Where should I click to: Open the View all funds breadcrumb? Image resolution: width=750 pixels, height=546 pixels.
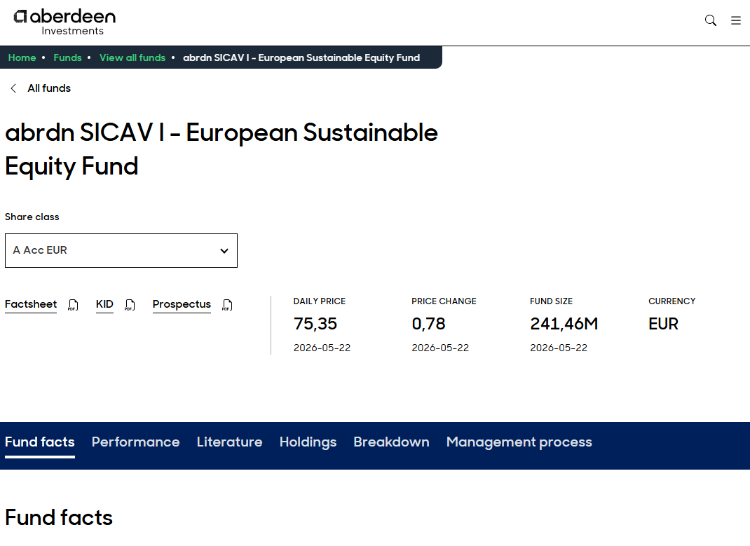132,58
